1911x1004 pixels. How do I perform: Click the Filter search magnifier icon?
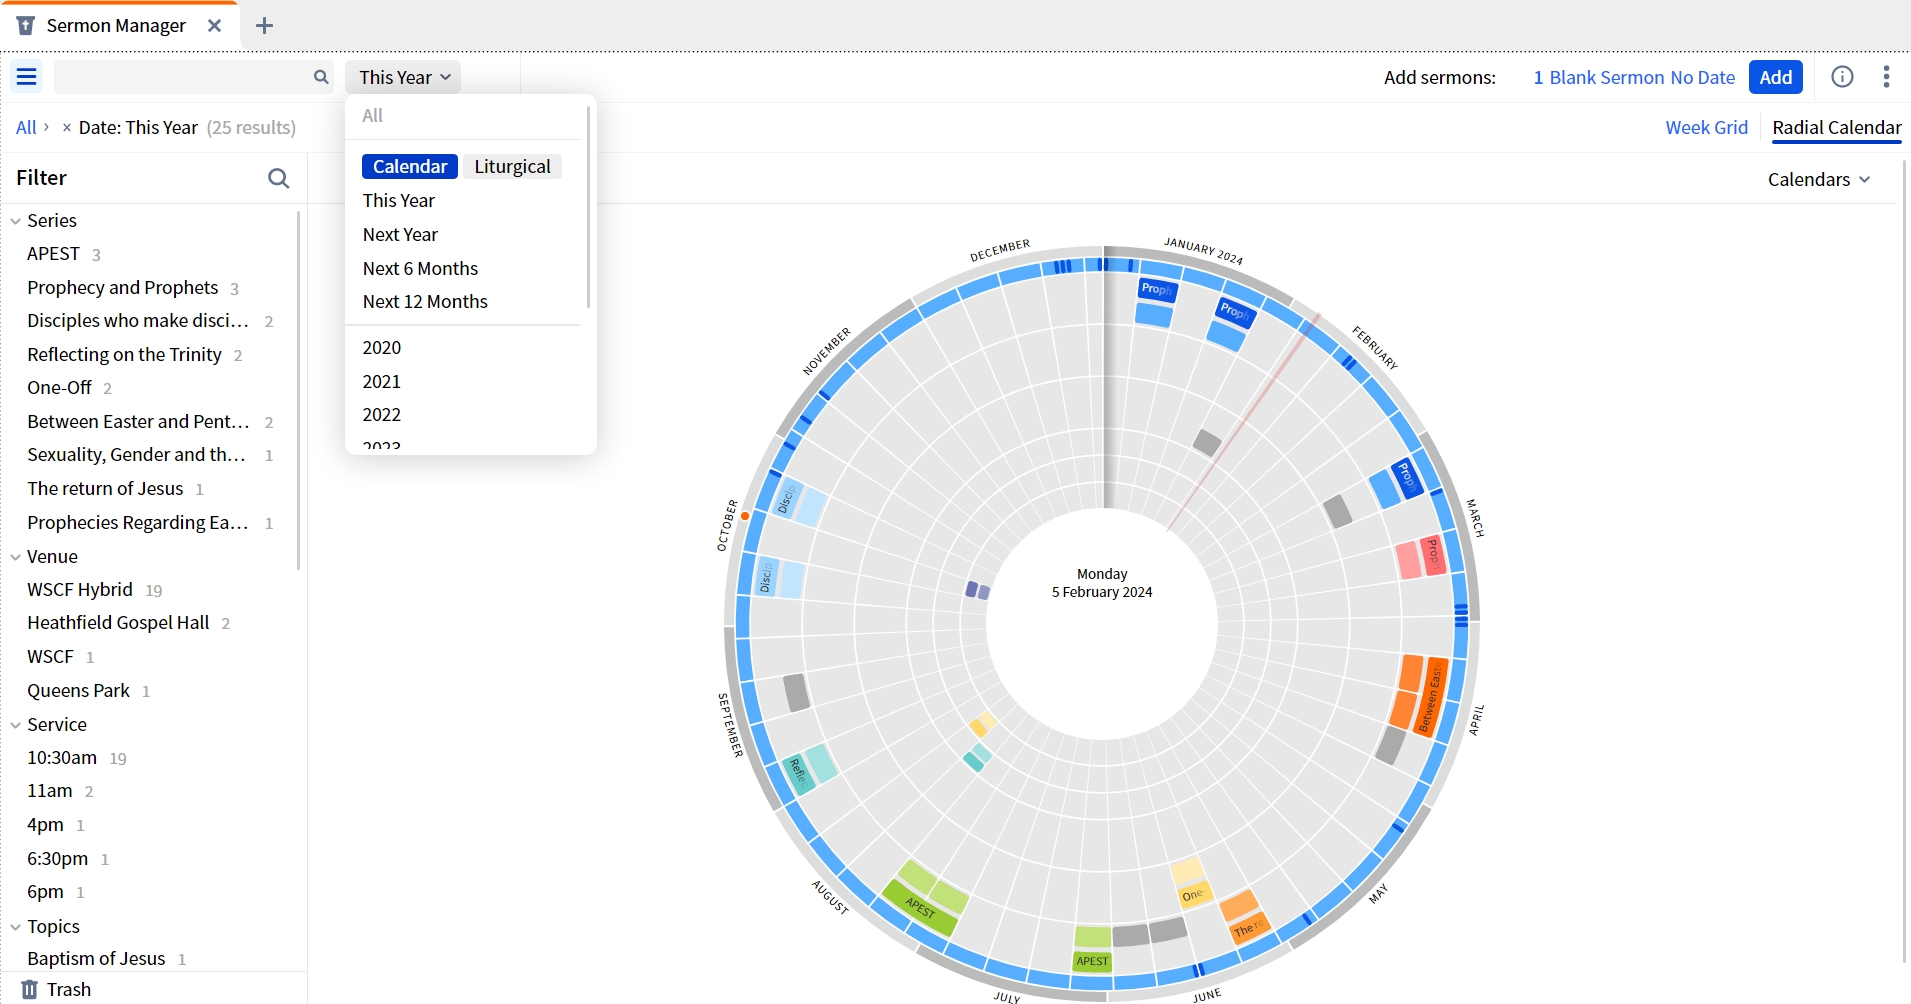coord(278,178)
